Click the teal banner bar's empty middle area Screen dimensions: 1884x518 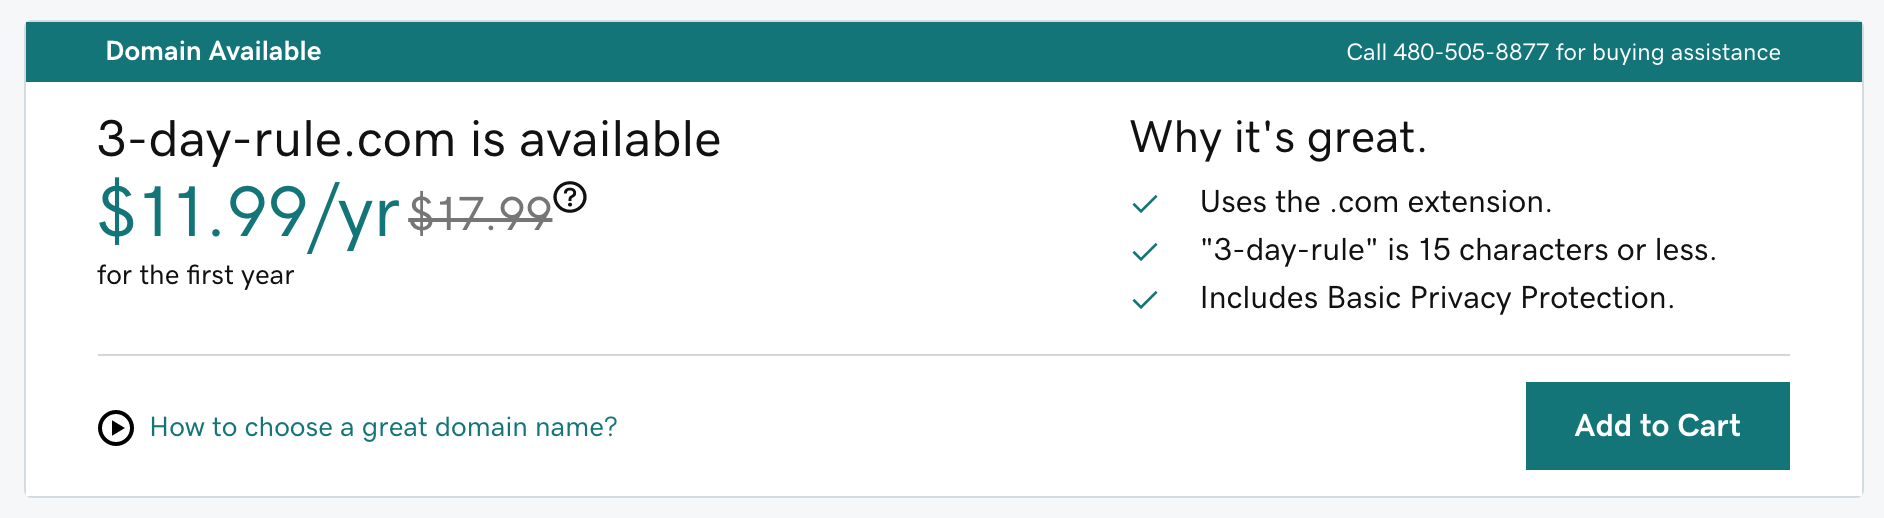tap(830, 52)
